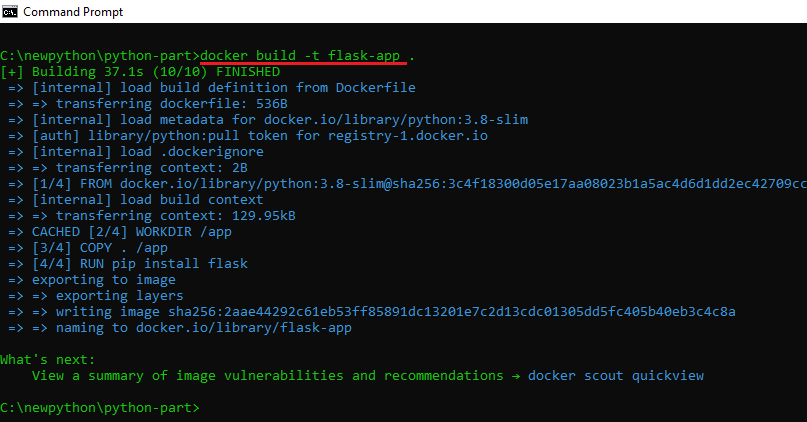Click the [1/4] FROM docker.io sha256 line

coord(407,184)
